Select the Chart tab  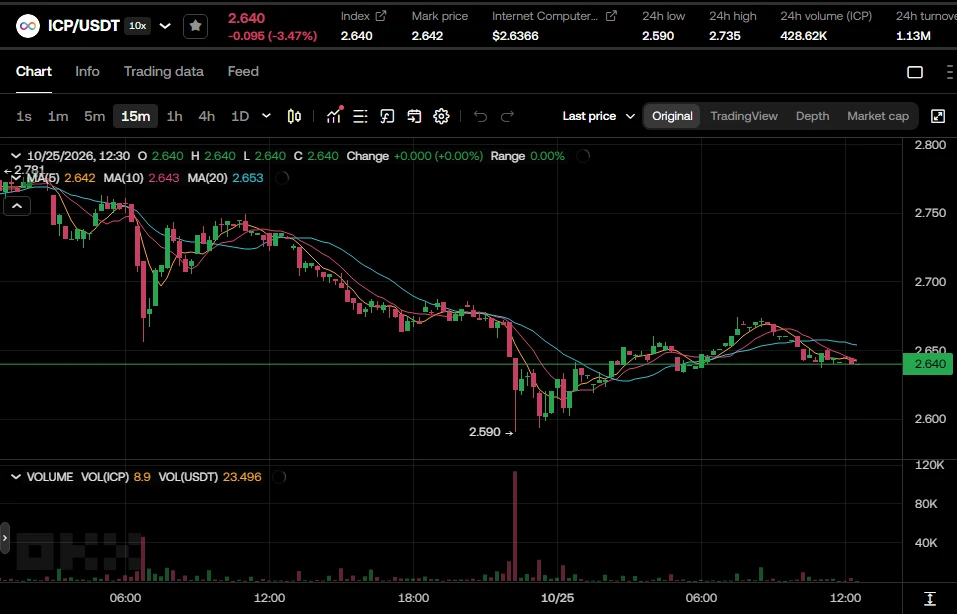(x=34, y=71)
